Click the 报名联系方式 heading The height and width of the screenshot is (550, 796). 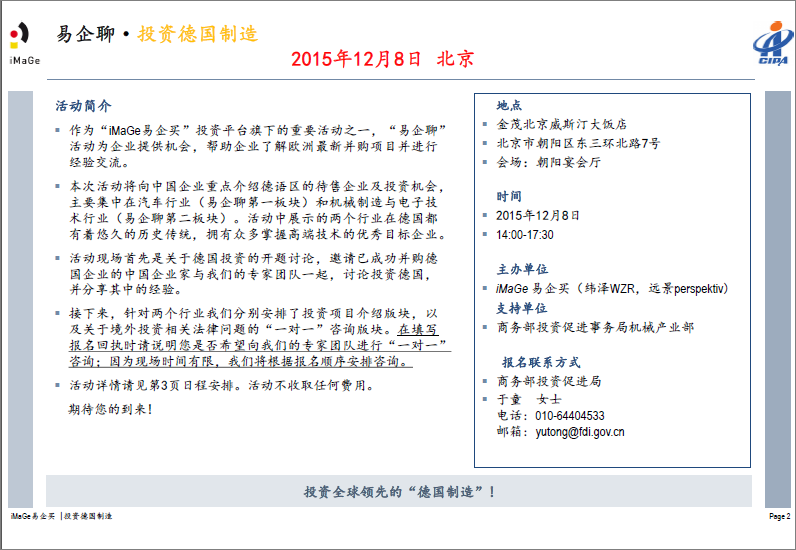pos(542,361)
